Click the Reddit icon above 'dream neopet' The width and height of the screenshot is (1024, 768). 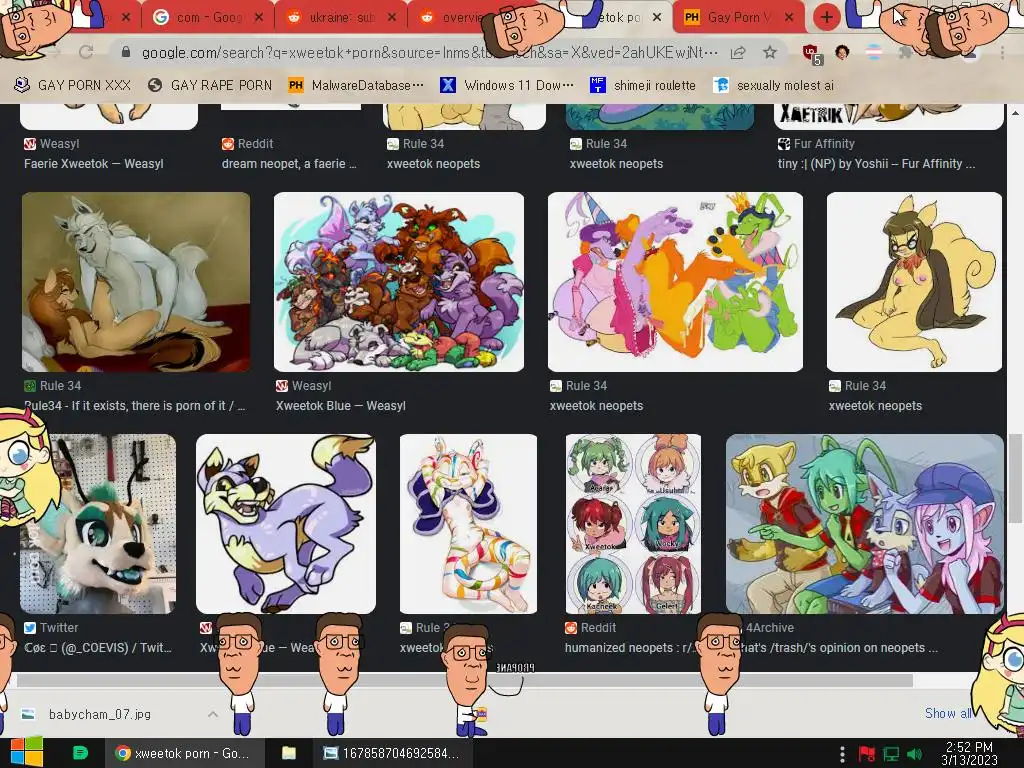tap(227, 144)
